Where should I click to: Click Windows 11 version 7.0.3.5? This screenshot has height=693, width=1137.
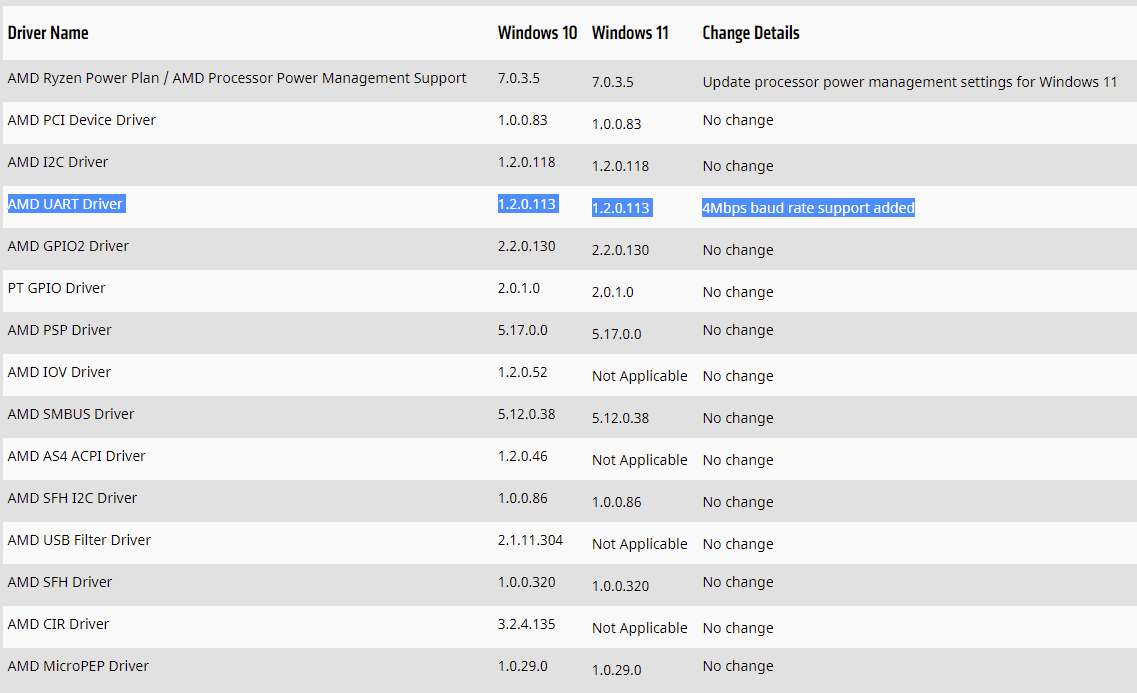(x=613, y=82)
